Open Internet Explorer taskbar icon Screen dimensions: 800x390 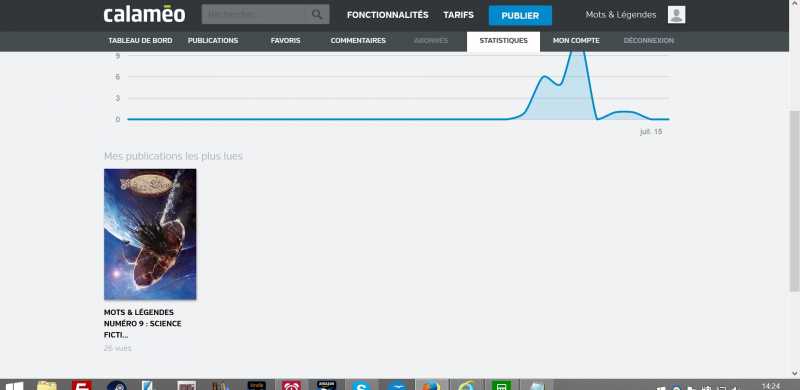[x=467, y=385]
